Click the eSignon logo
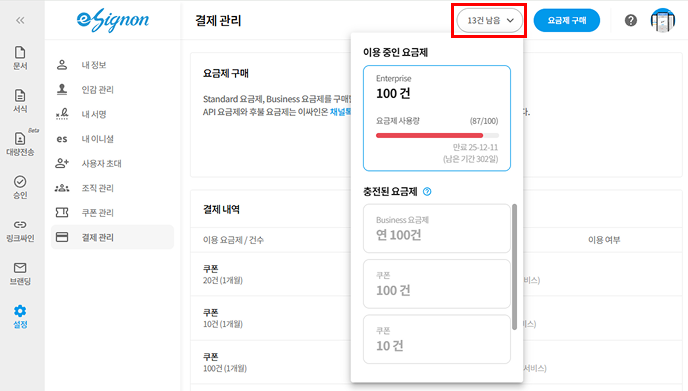688x391 pixels. pos(113,20)
